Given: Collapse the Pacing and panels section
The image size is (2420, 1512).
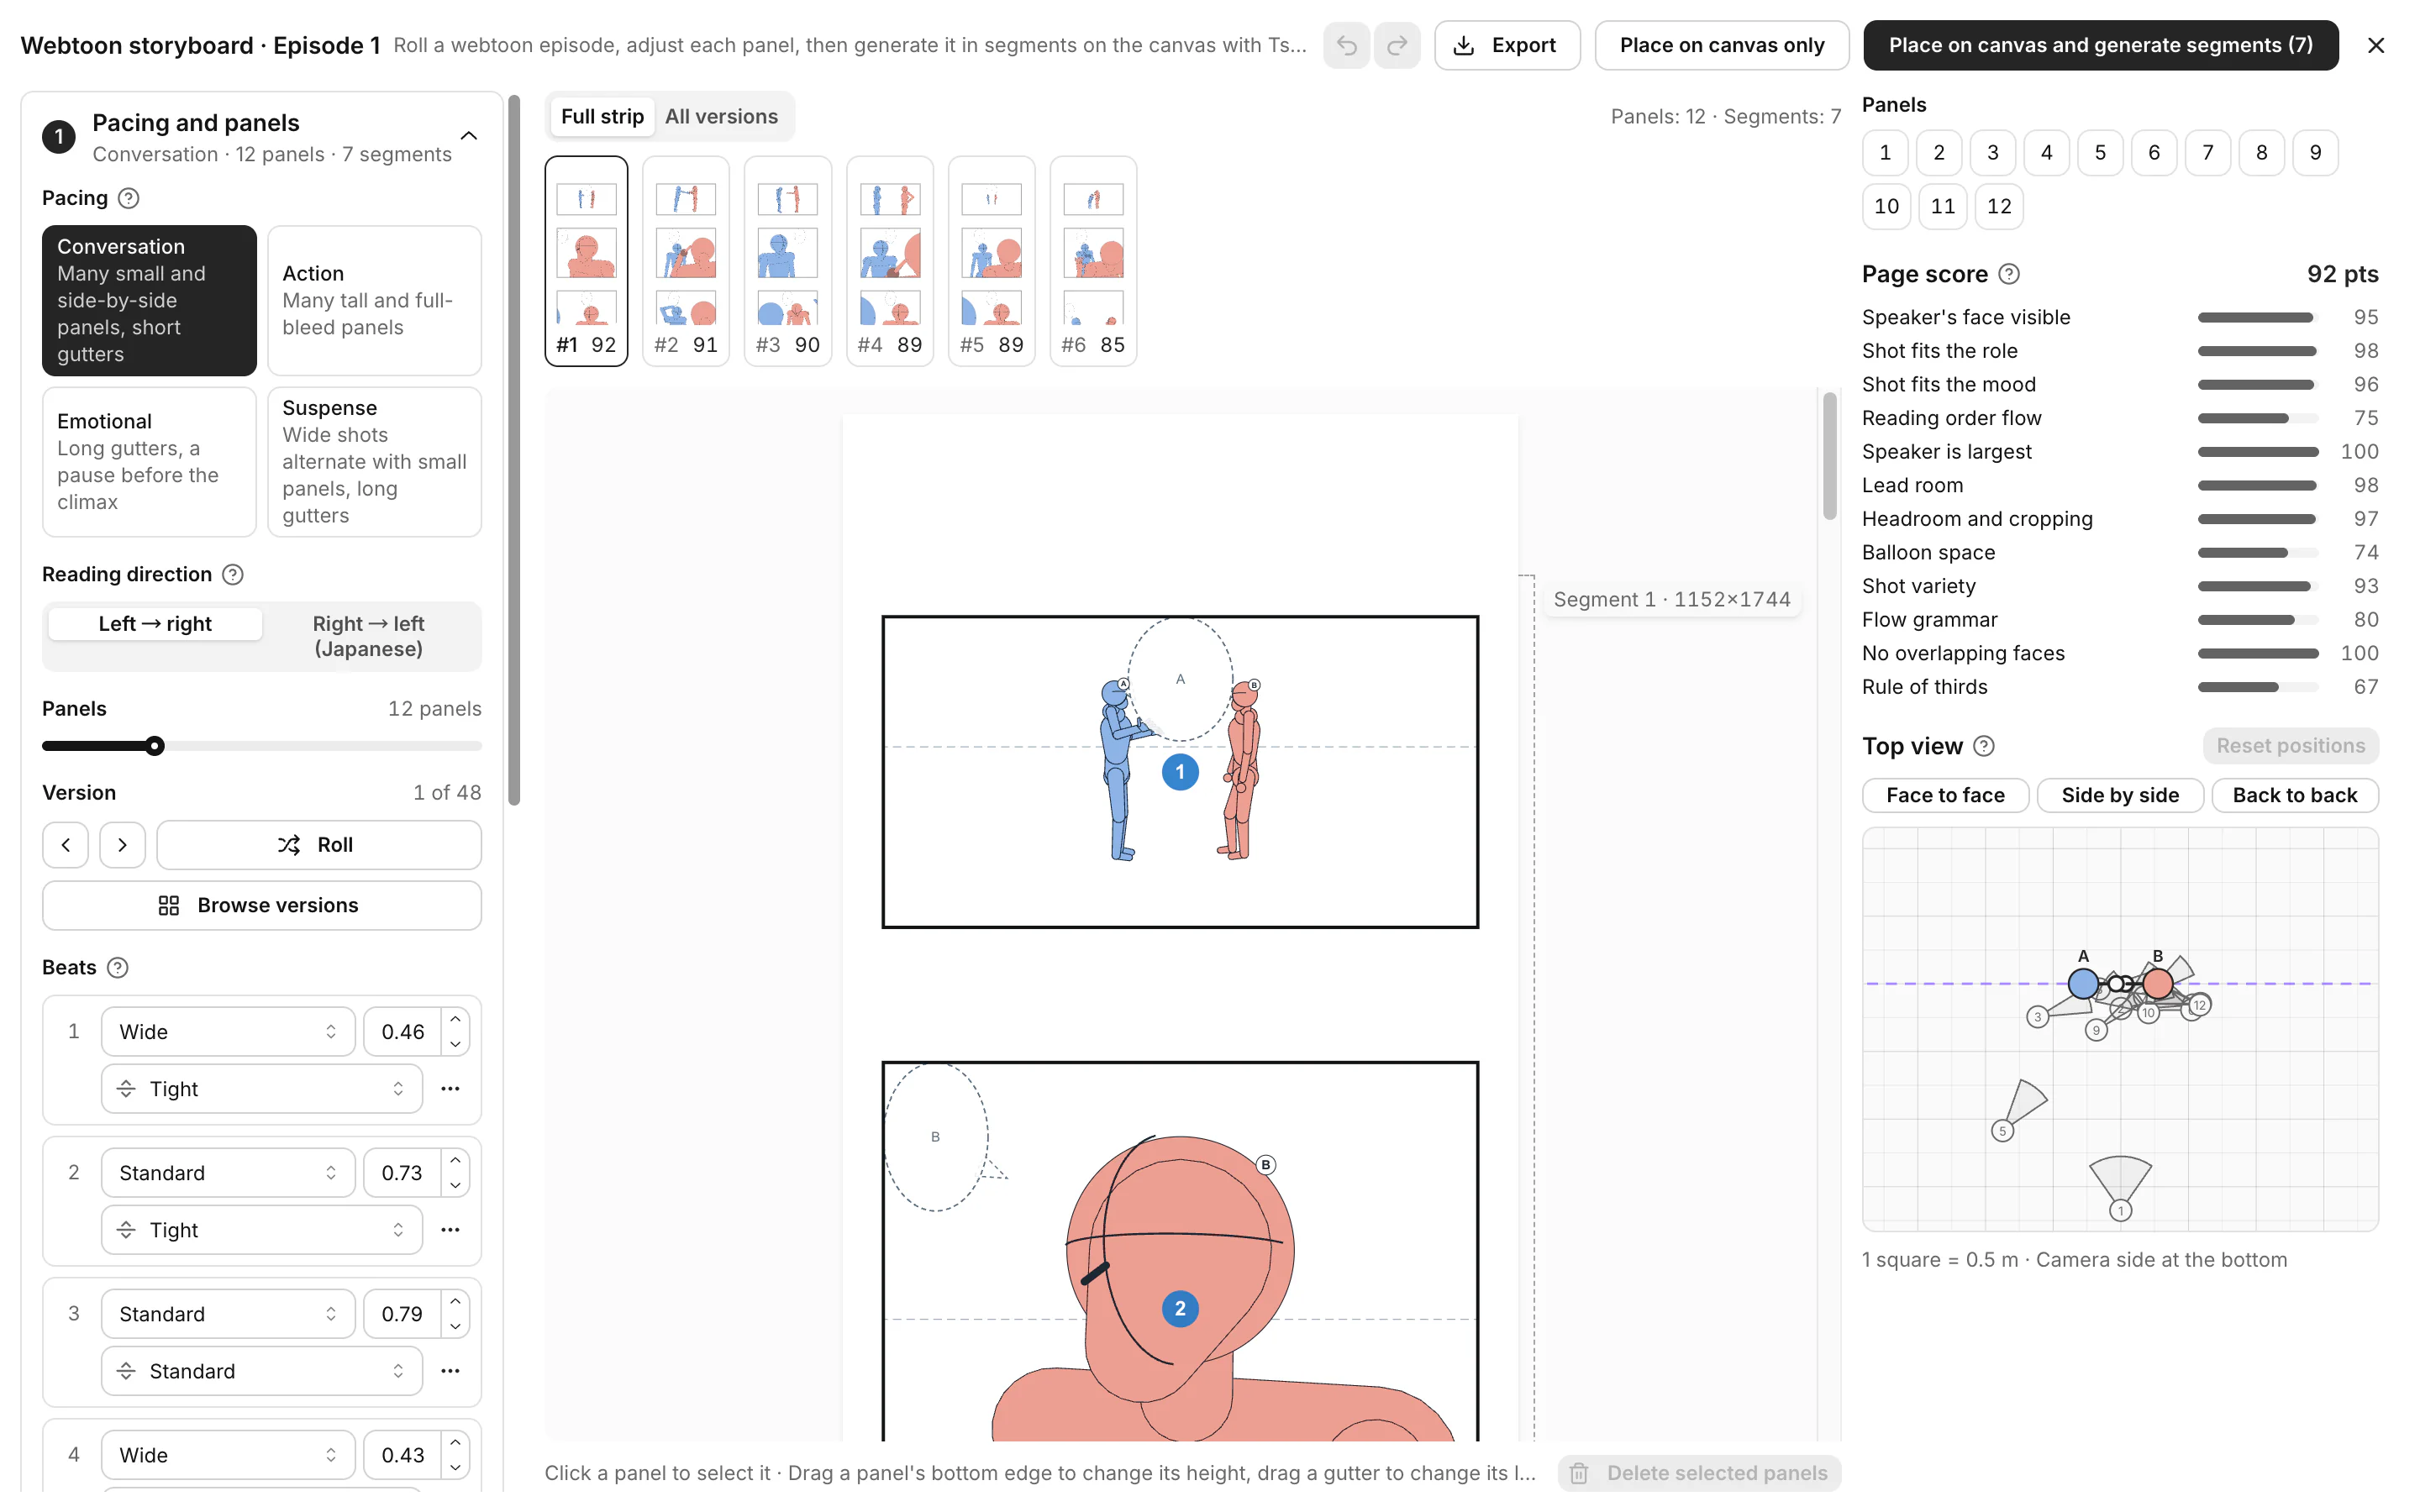Looking at the screenshot, I should pyautogui.click(x=468, y=136).
